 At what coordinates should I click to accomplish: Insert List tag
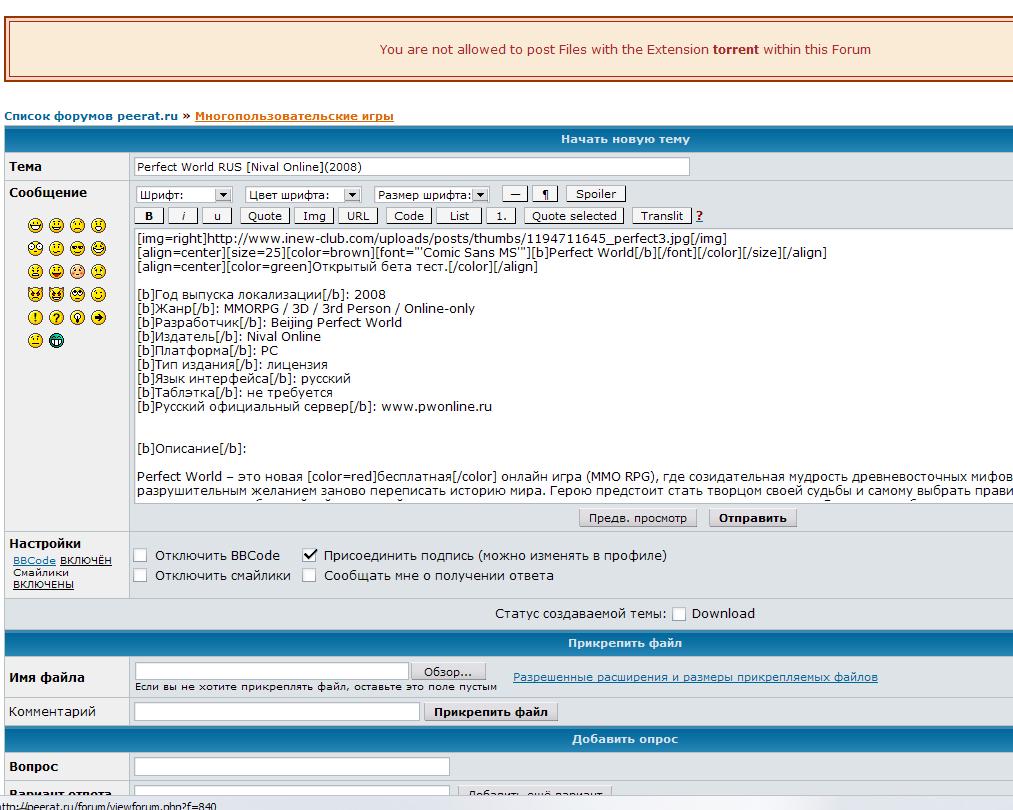(459, 216)
